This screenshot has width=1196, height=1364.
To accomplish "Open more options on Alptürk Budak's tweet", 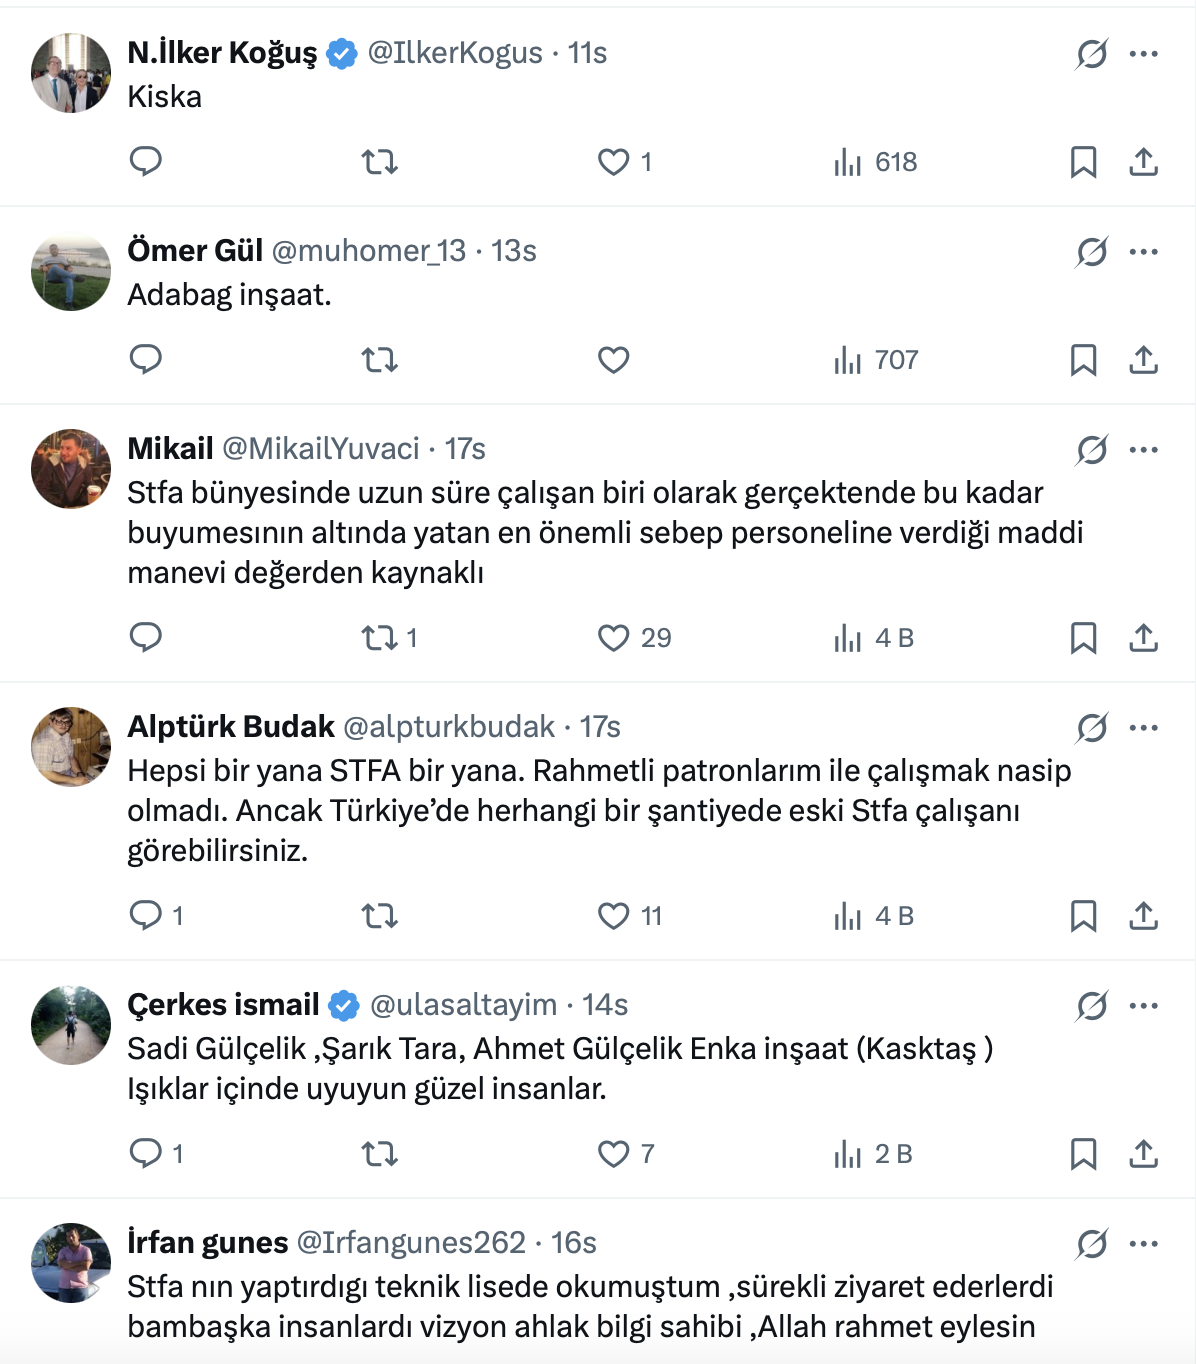I will (x=1143, y=728).
